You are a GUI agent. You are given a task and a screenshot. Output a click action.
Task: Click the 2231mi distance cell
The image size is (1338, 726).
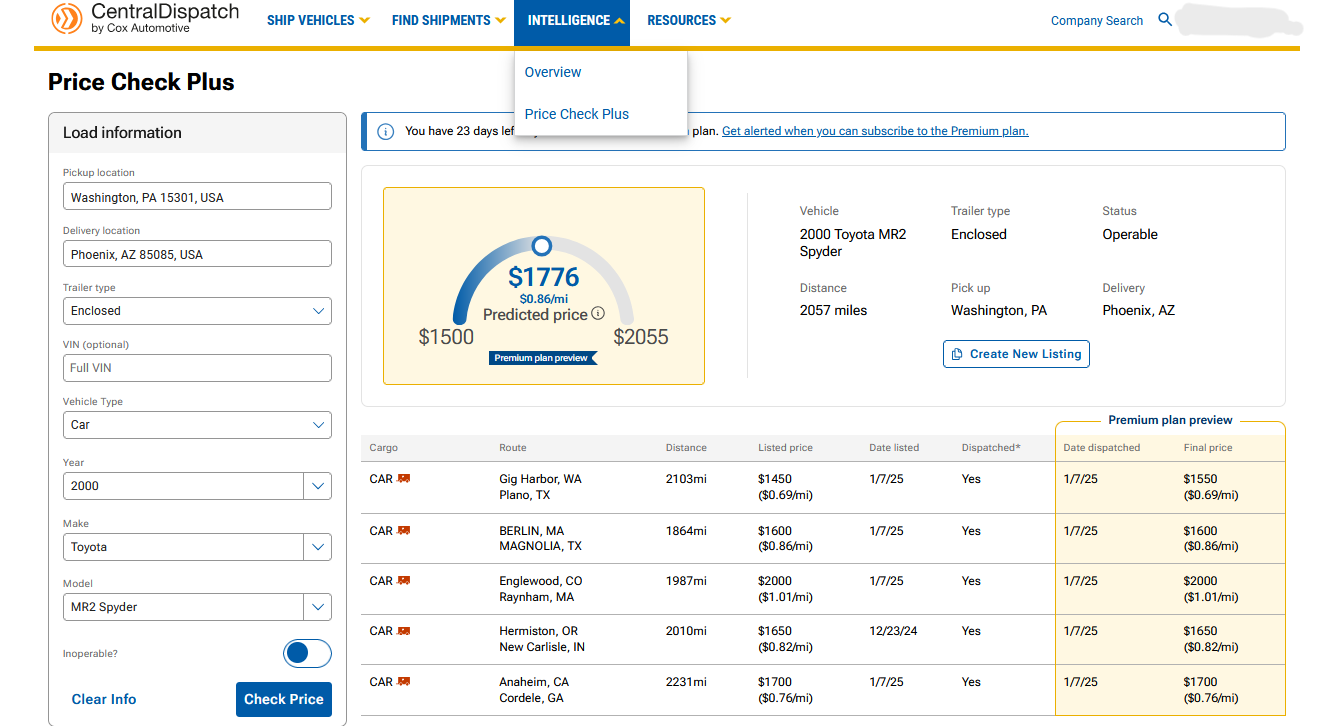pyautogui.click(x=686, y=682)
